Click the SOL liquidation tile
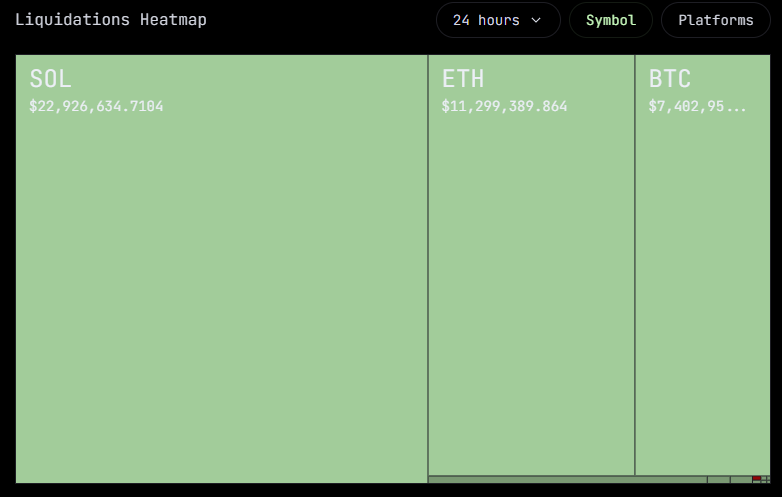 click(221, 269)
